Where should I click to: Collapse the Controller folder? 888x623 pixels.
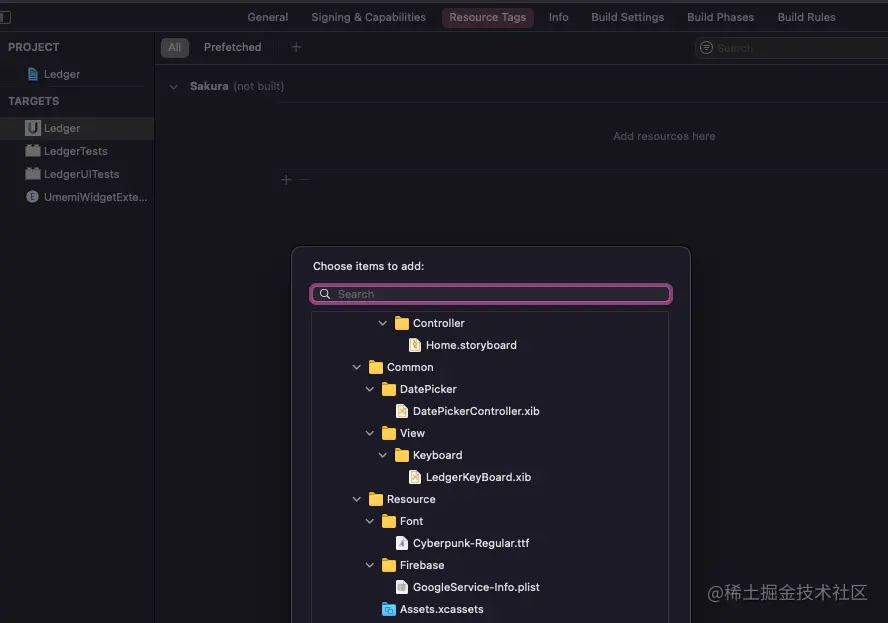[382, 323]
